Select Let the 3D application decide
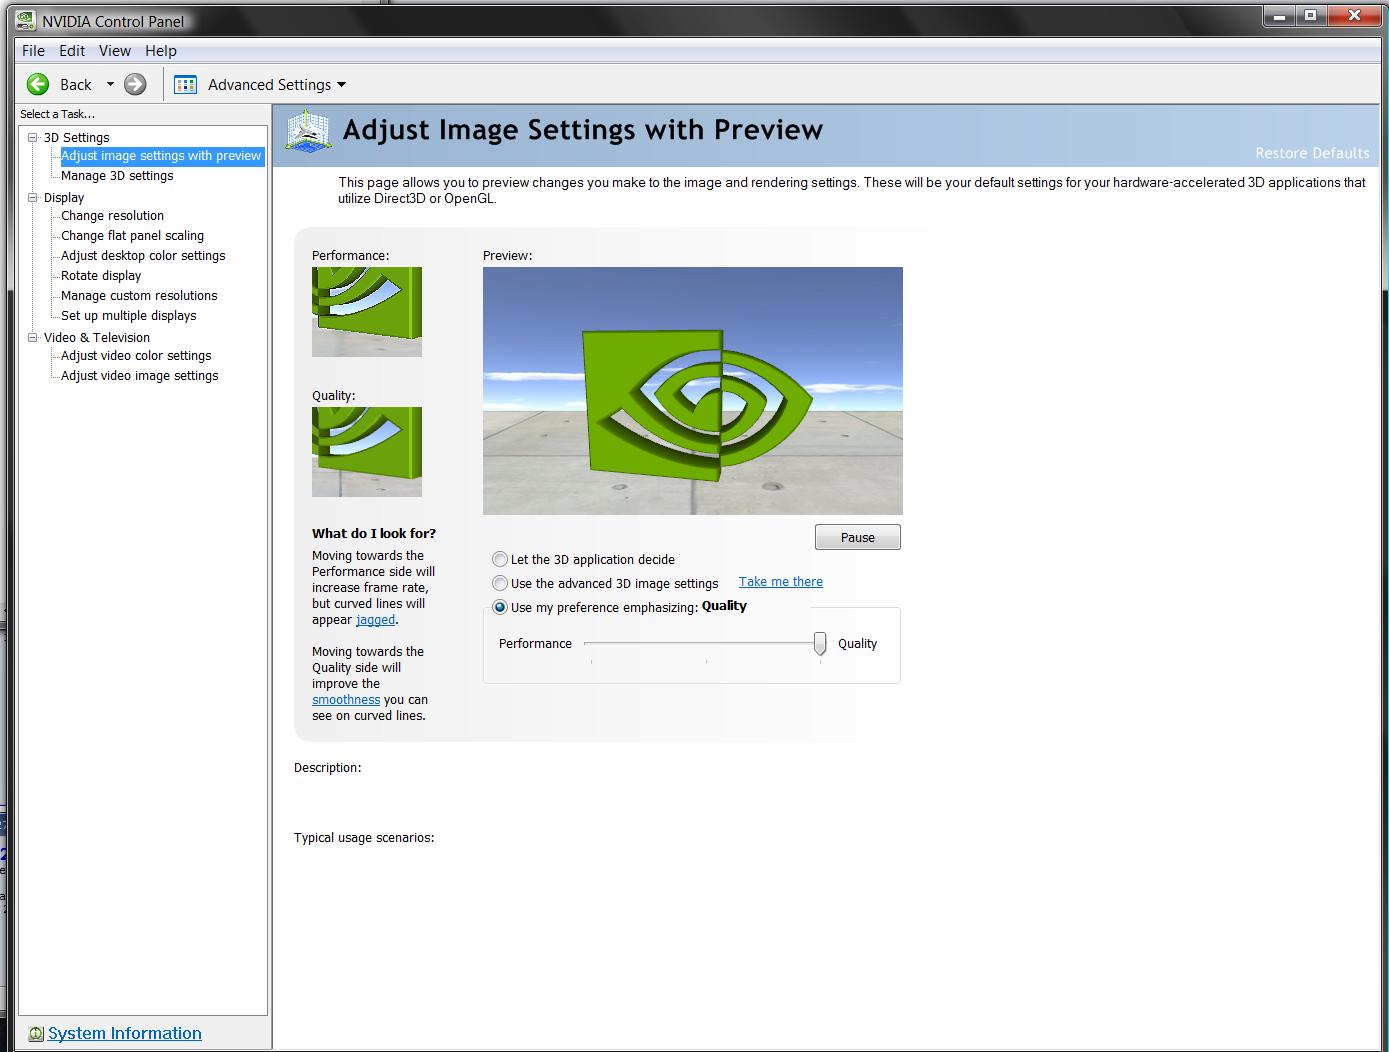Image resolution: width=1389 pixels, height=1052 pixels. (500, 559)
